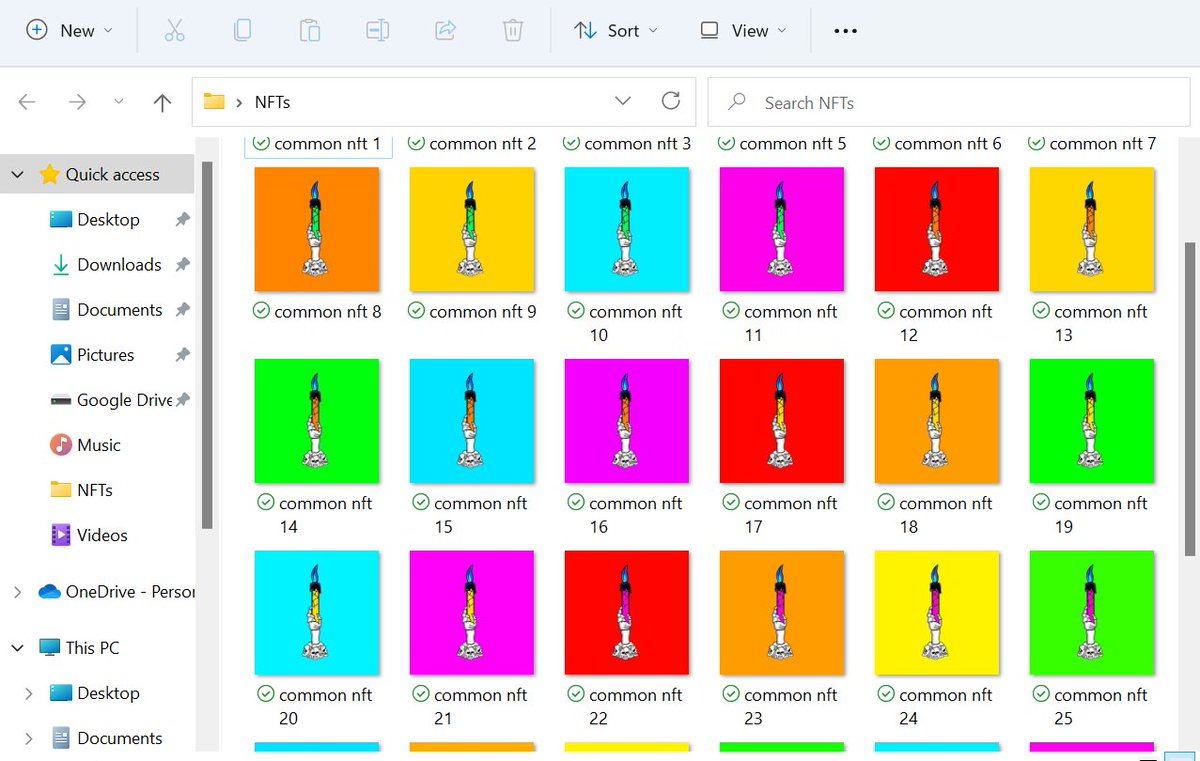Screen dimensions: 1200x761
Task: Go forward with the right arrow
Action: click(x=77, y=102)
